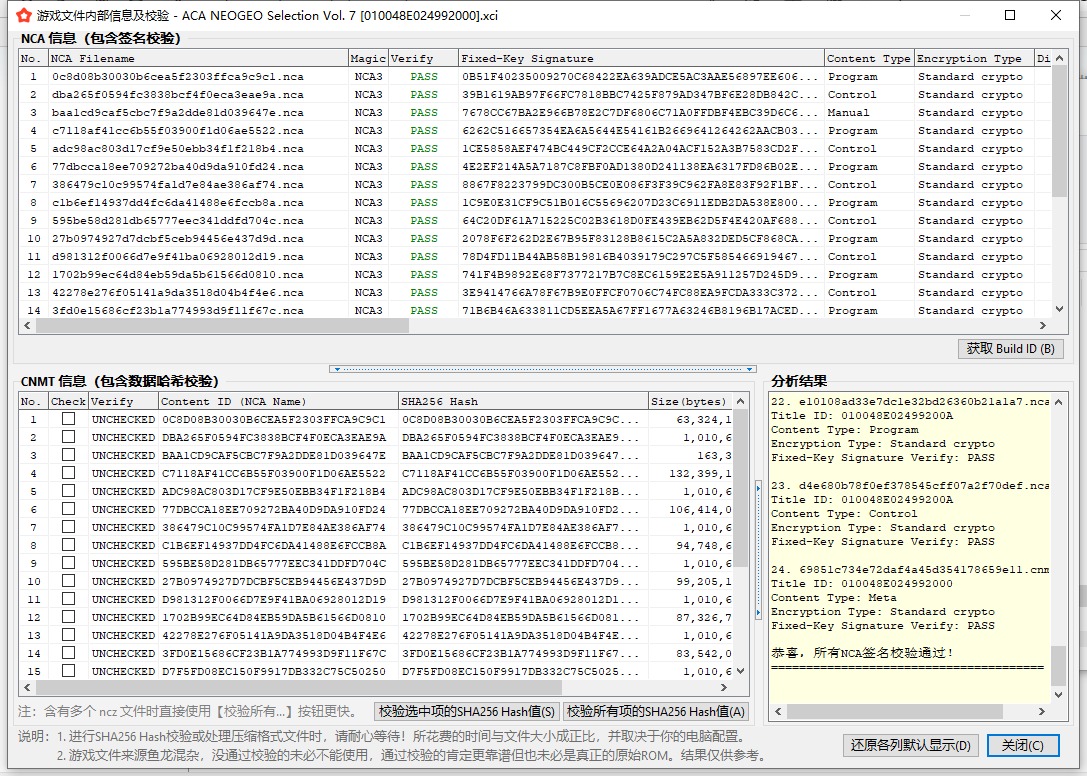Image resolution: width=1087 pixels, height=776 pixels.
Task: Check the box for CNMT row 1
Action: [68, 419]
